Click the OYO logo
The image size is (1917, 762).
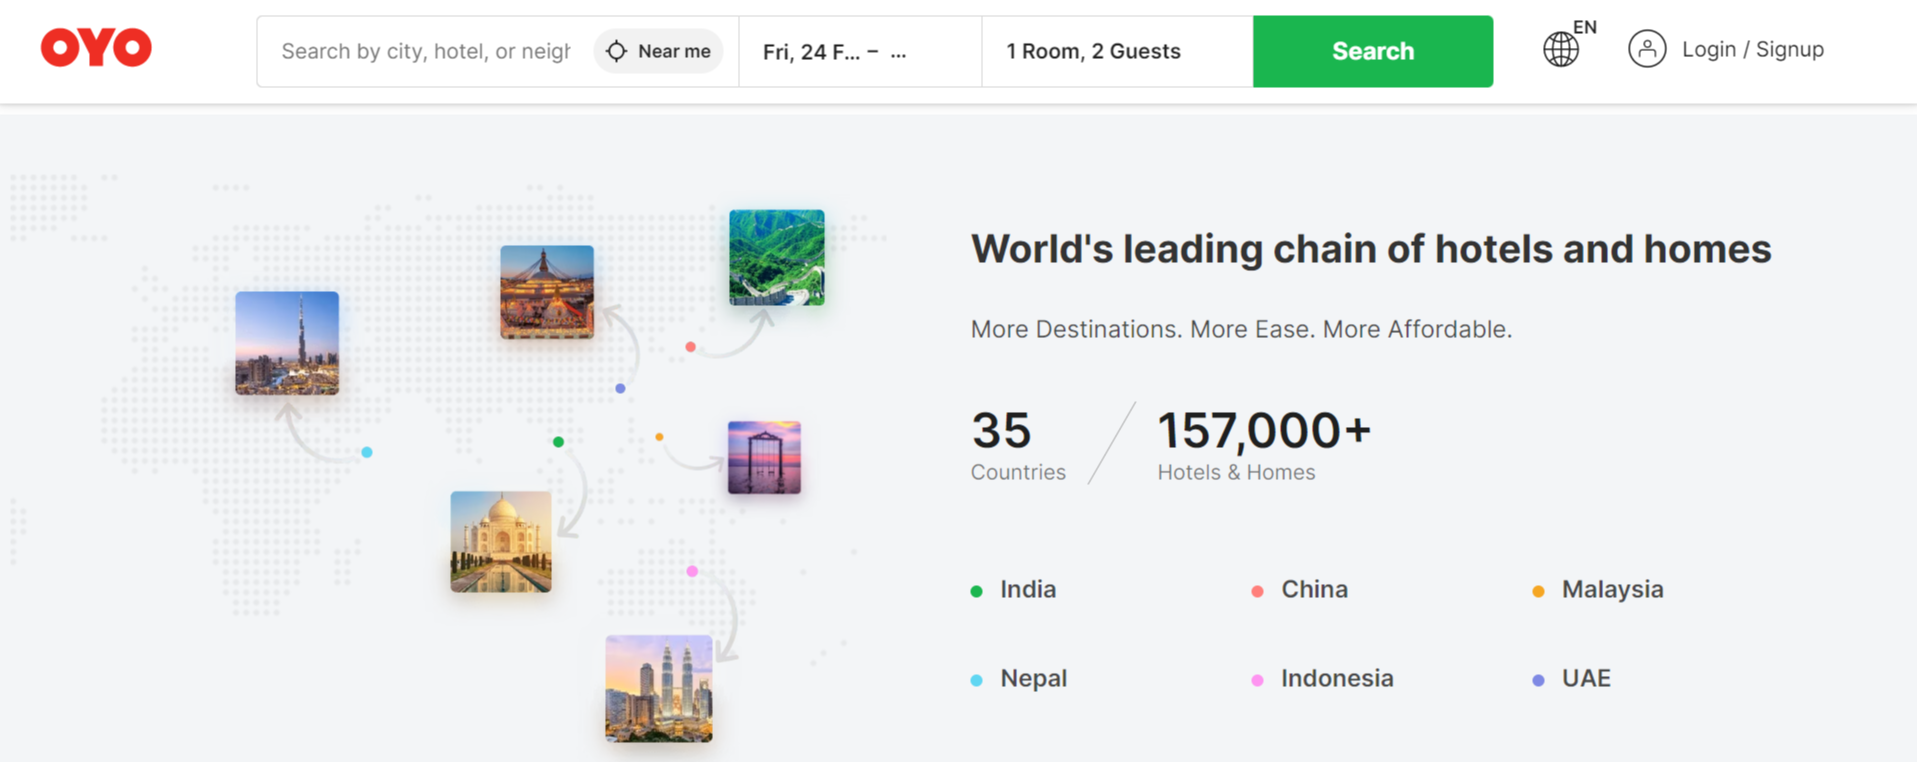point(96,48)
